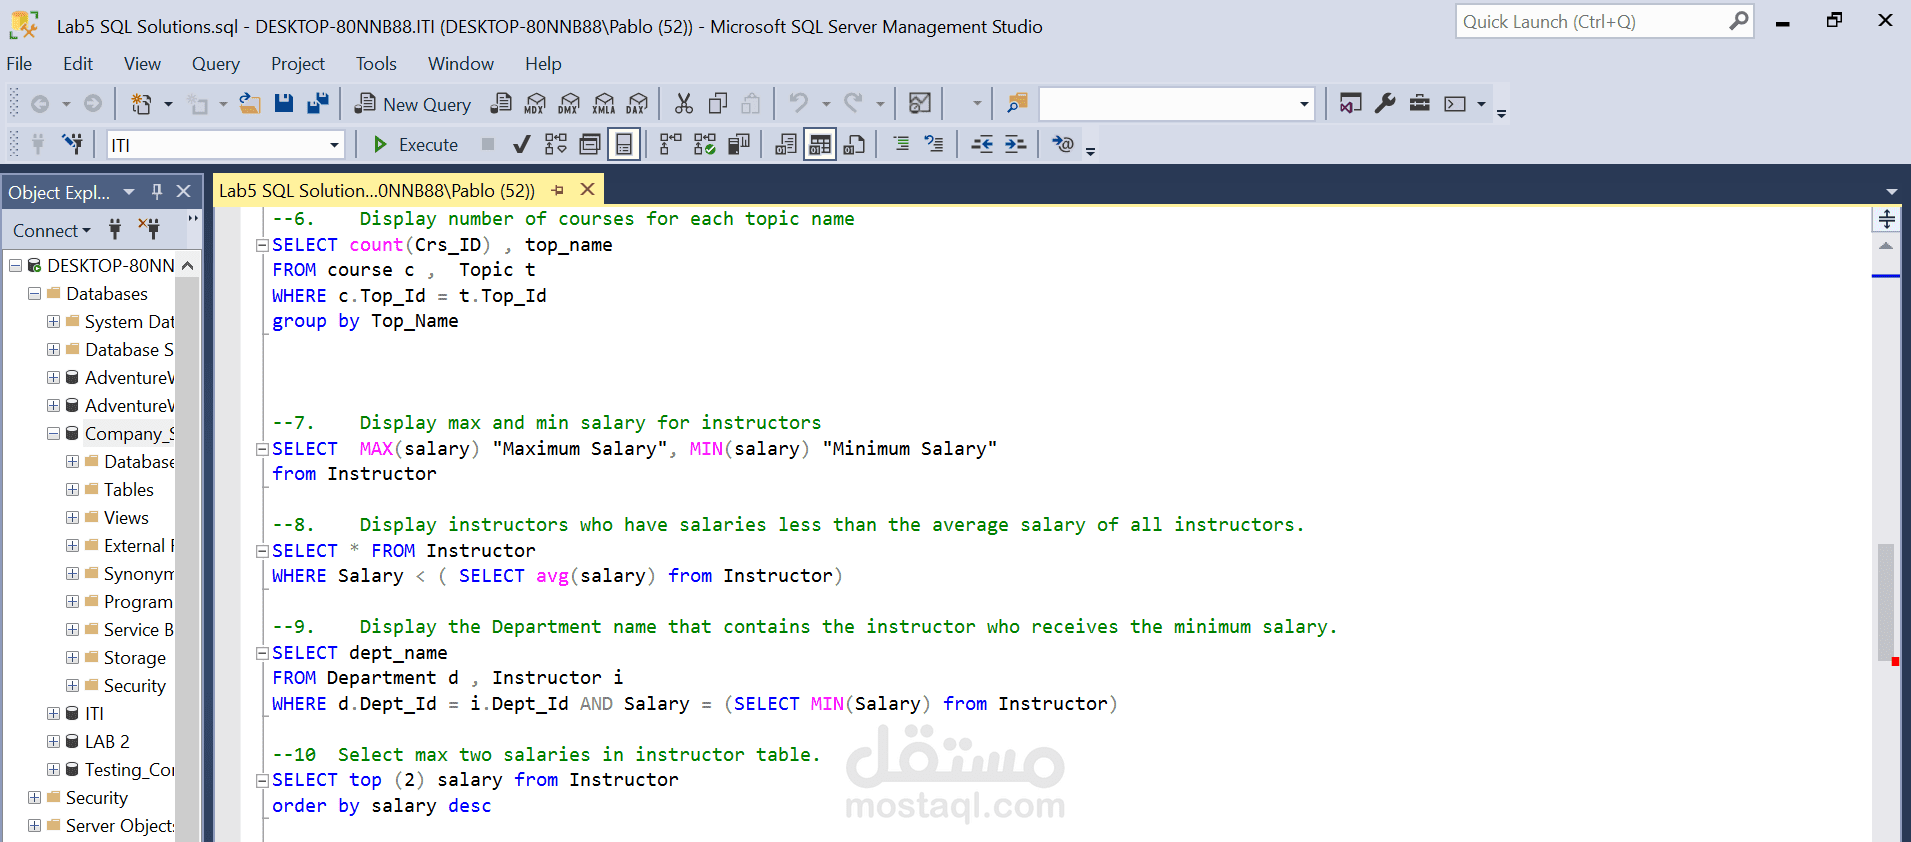Open the Tools menu
The image size is (1911, 842).
[376, 64]
